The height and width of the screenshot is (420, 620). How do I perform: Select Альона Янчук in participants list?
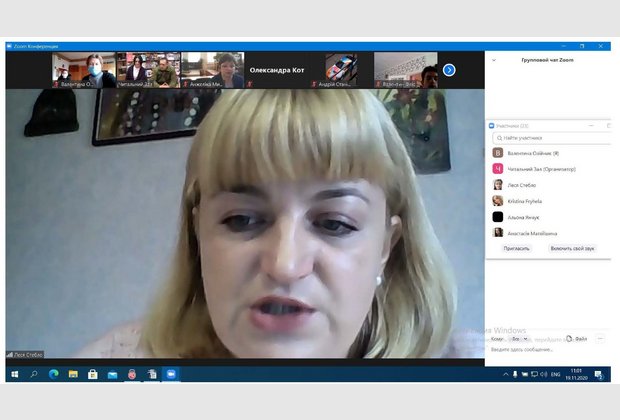(x=550, y=217)
